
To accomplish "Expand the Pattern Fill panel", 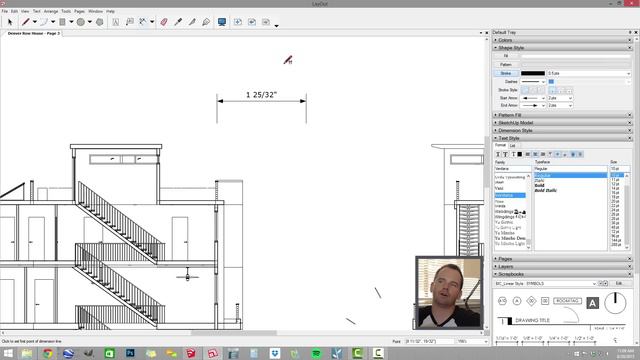I will coord(510,115).
